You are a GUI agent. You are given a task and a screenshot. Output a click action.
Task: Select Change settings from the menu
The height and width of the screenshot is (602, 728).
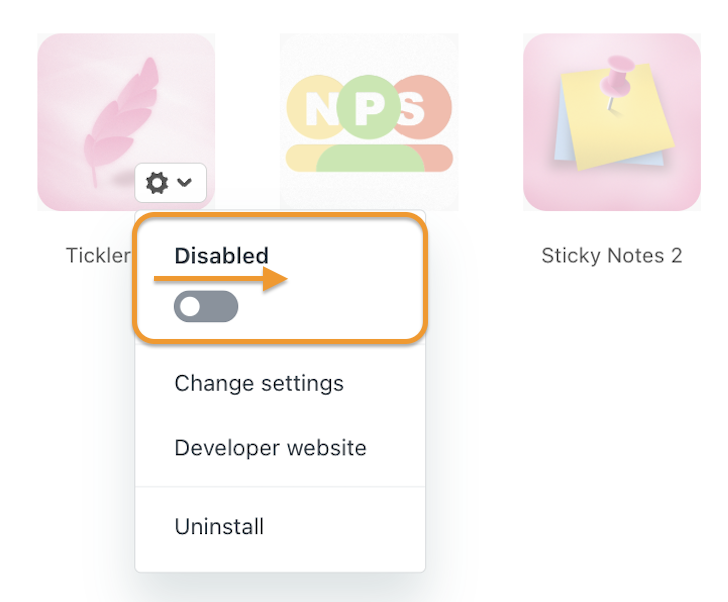click(259, 383)
